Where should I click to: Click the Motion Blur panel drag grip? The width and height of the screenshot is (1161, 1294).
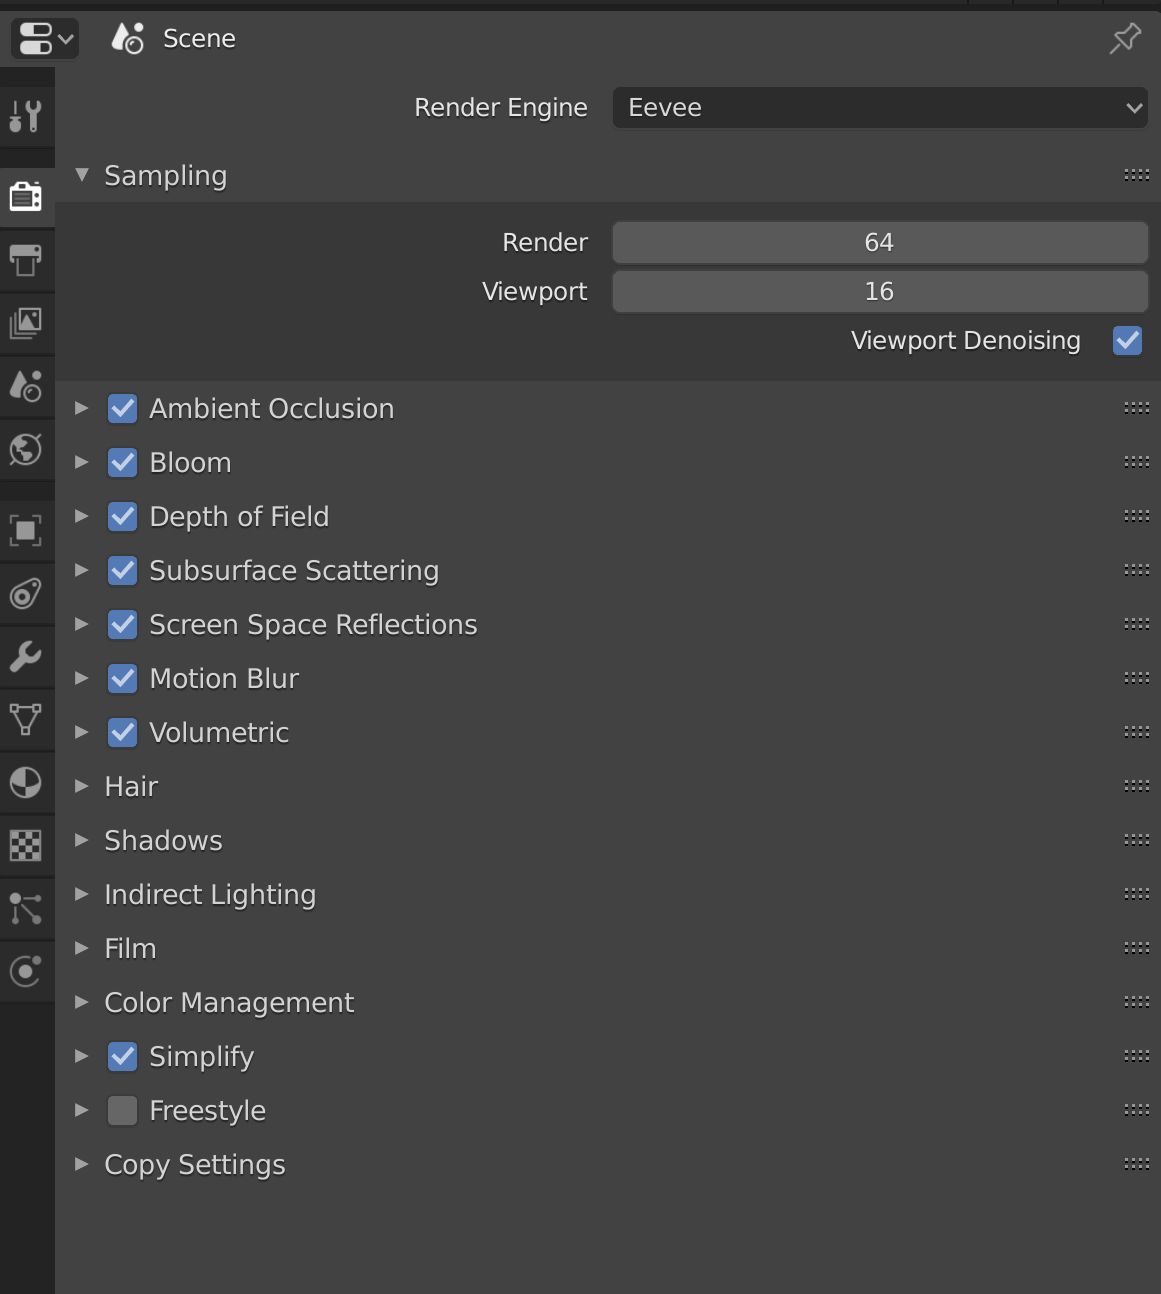(x=1137, y=678)
